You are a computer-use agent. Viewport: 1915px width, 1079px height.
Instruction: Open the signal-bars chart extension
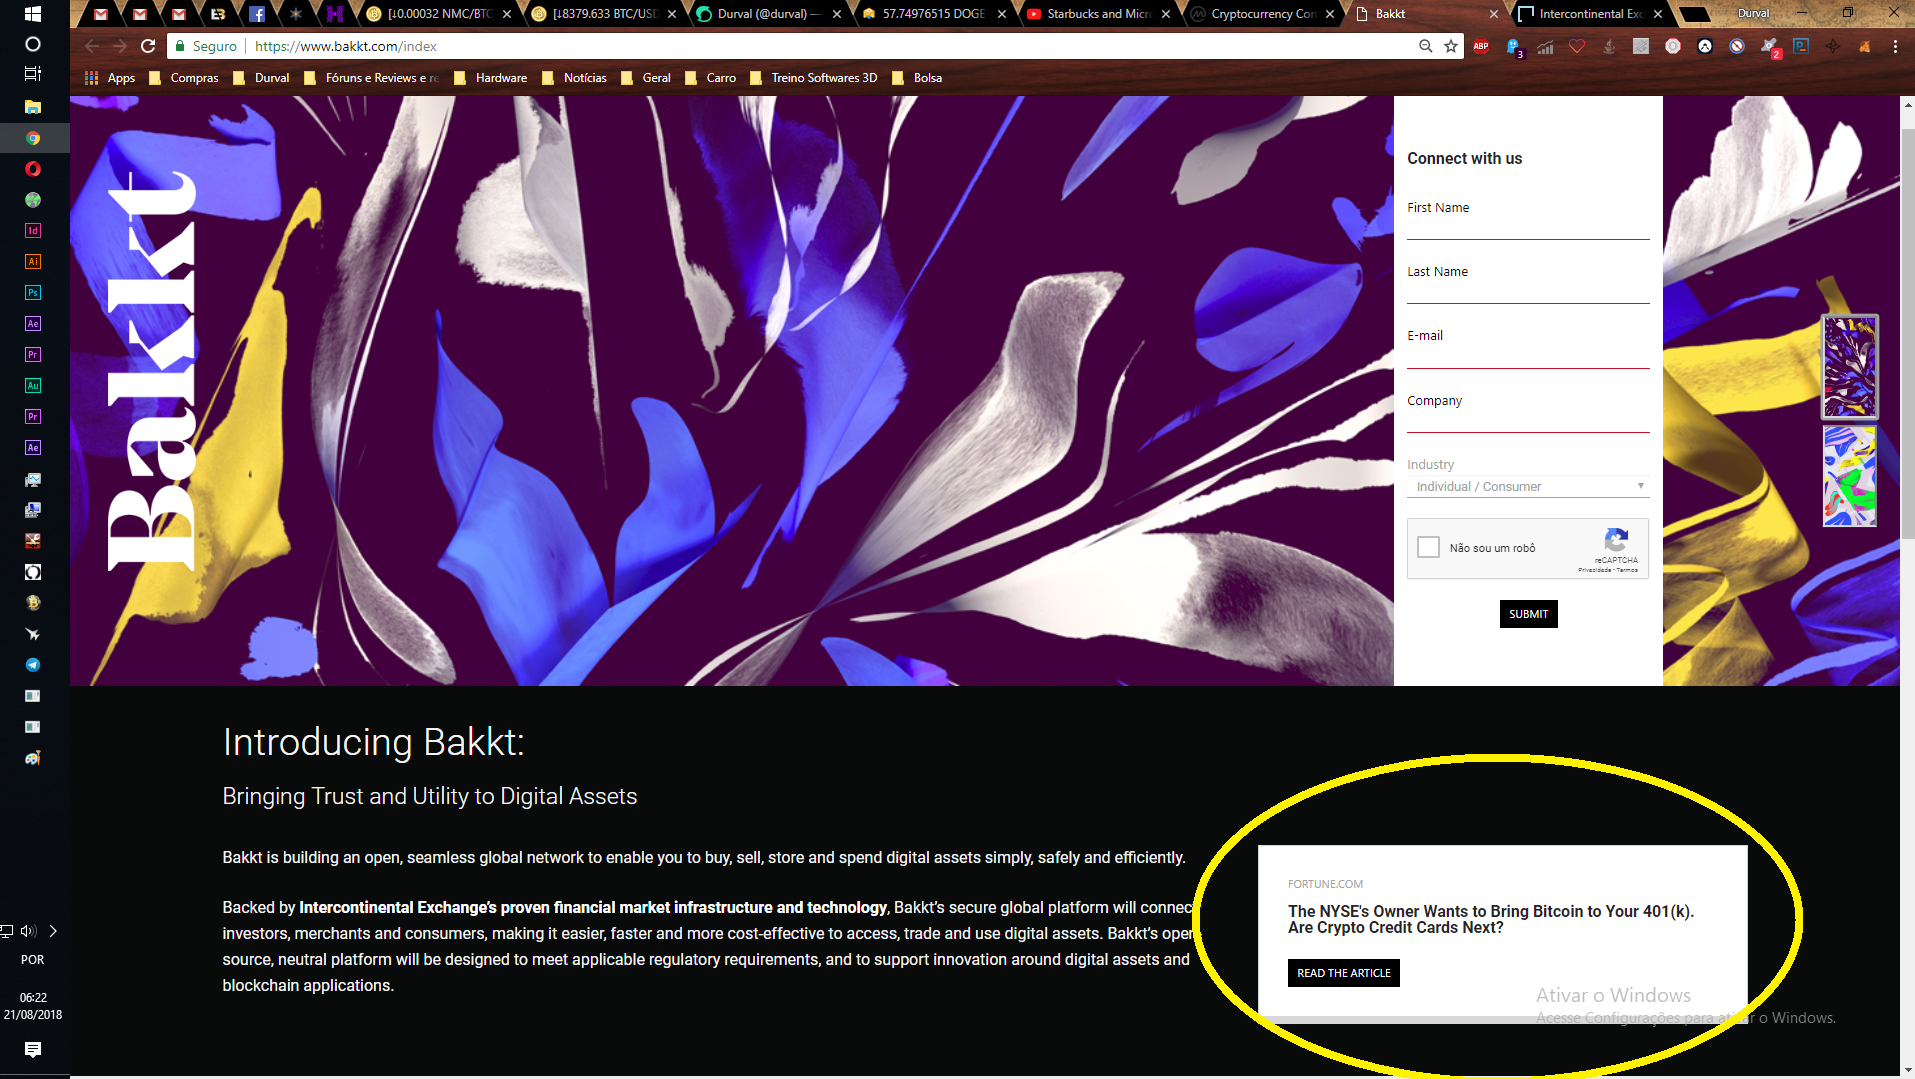tap(1545, 46)
